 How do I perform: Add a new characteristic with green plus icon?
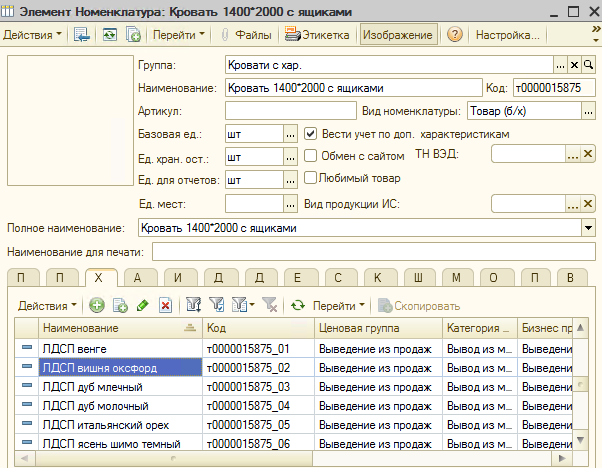click(x=97, y=306)
